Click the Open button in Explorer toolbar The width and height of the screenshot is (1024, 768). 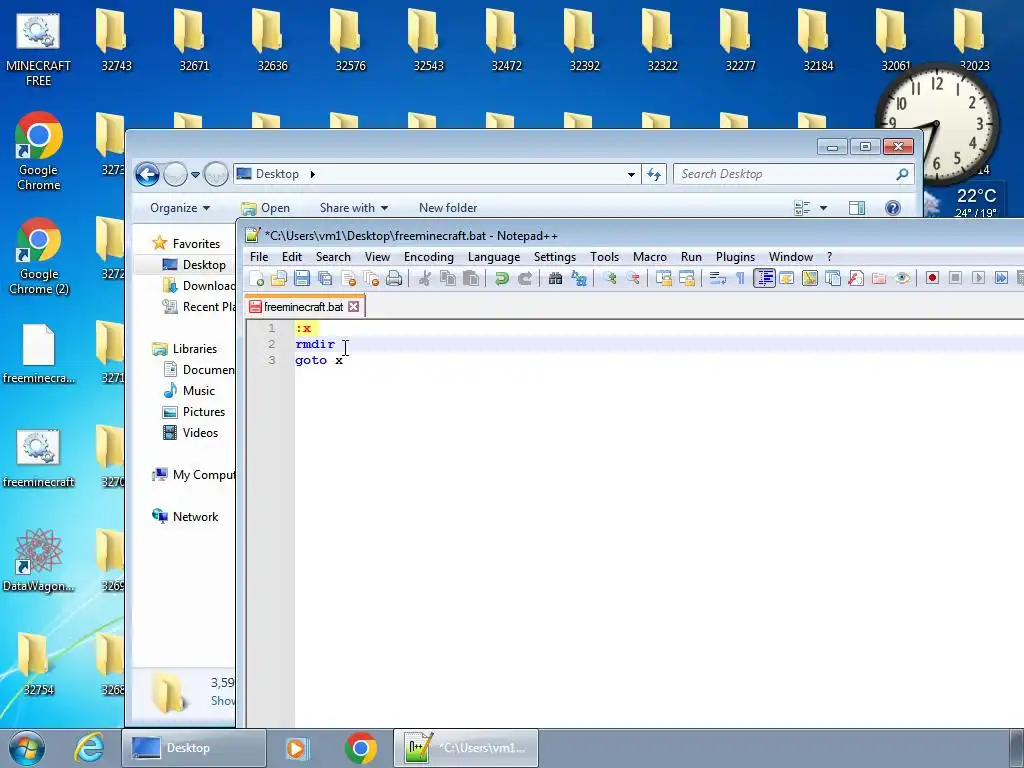pos(266,208)
